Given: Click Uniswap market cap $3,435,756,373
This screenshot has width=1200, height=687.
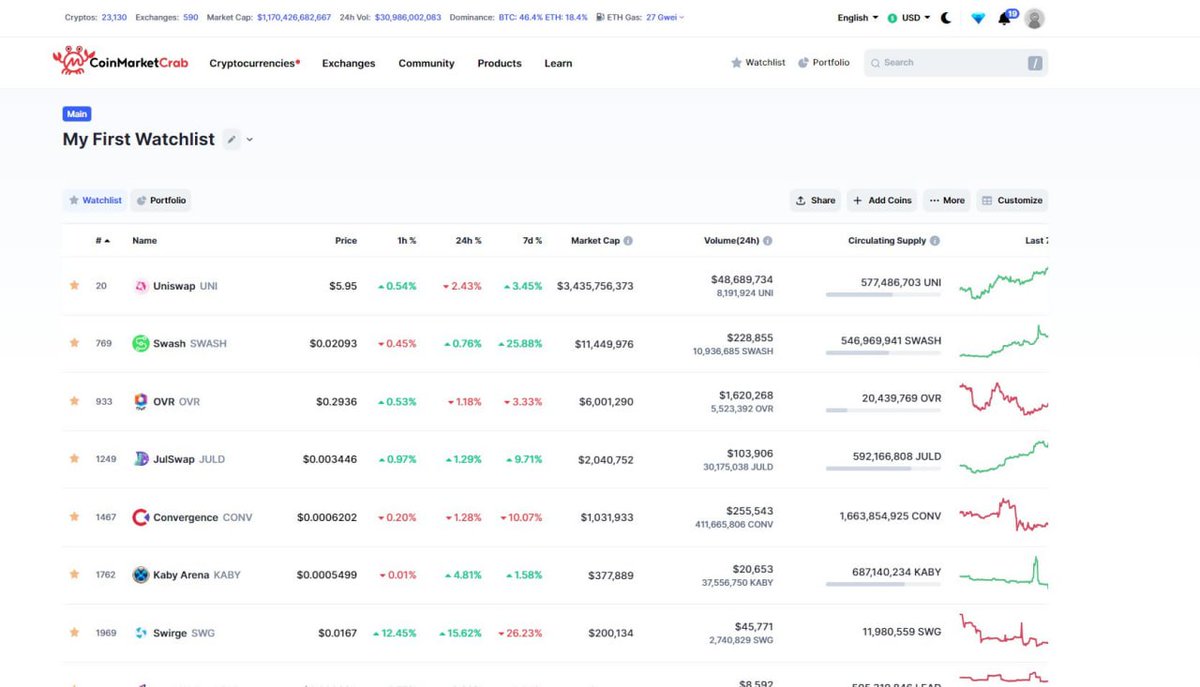Looking at the screenshot, I should coord(595,286).
